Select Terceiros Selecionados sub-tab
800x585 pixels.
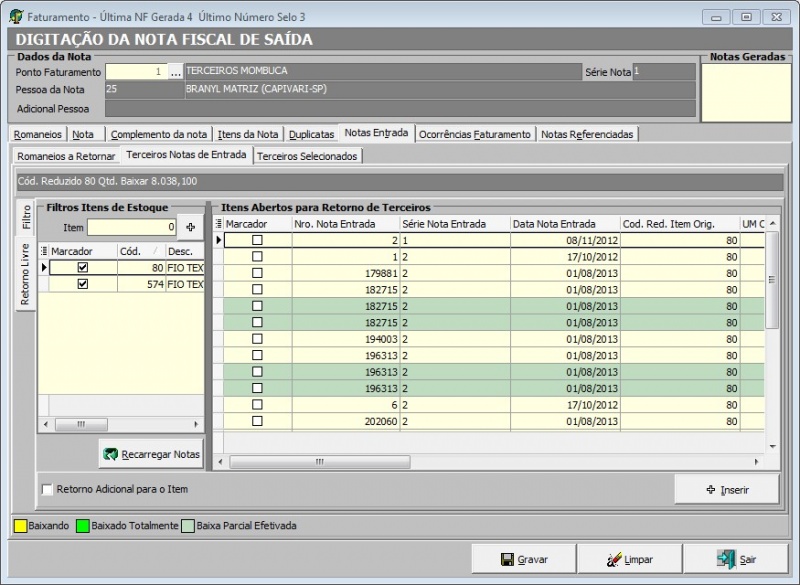coord(306,156)
